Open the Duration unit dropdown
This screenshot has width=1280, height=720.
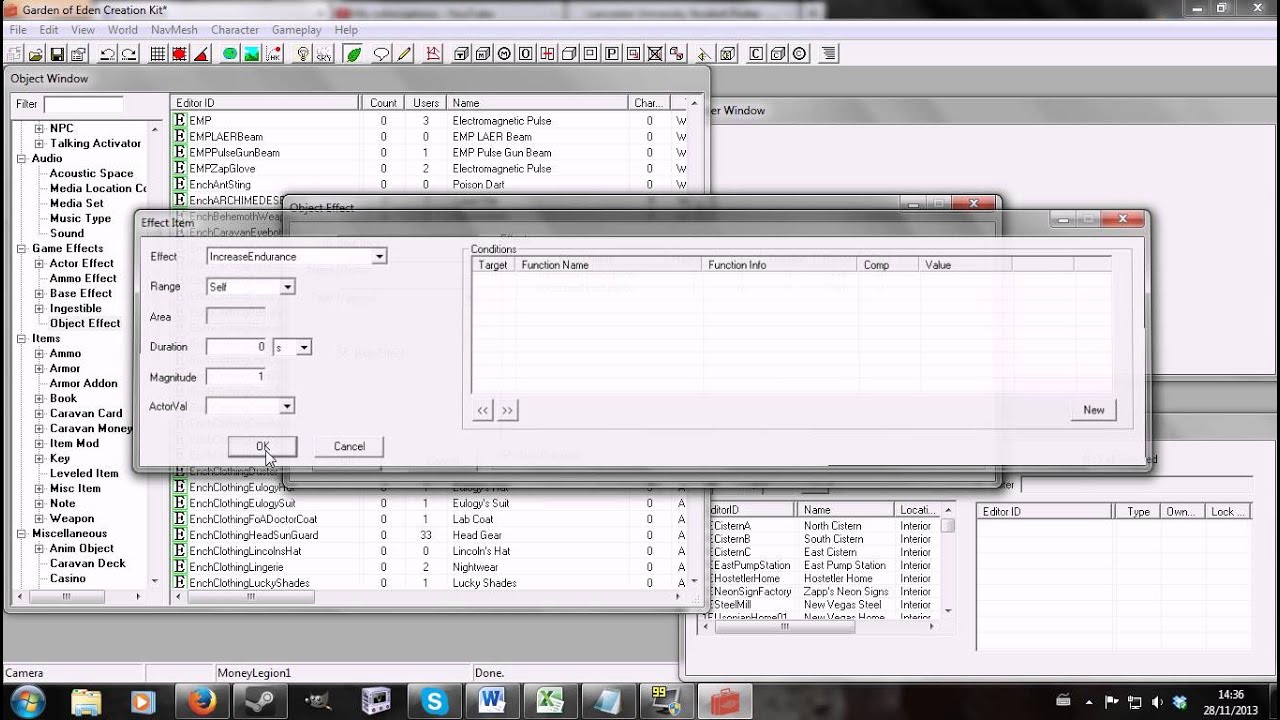click(304, 347)
